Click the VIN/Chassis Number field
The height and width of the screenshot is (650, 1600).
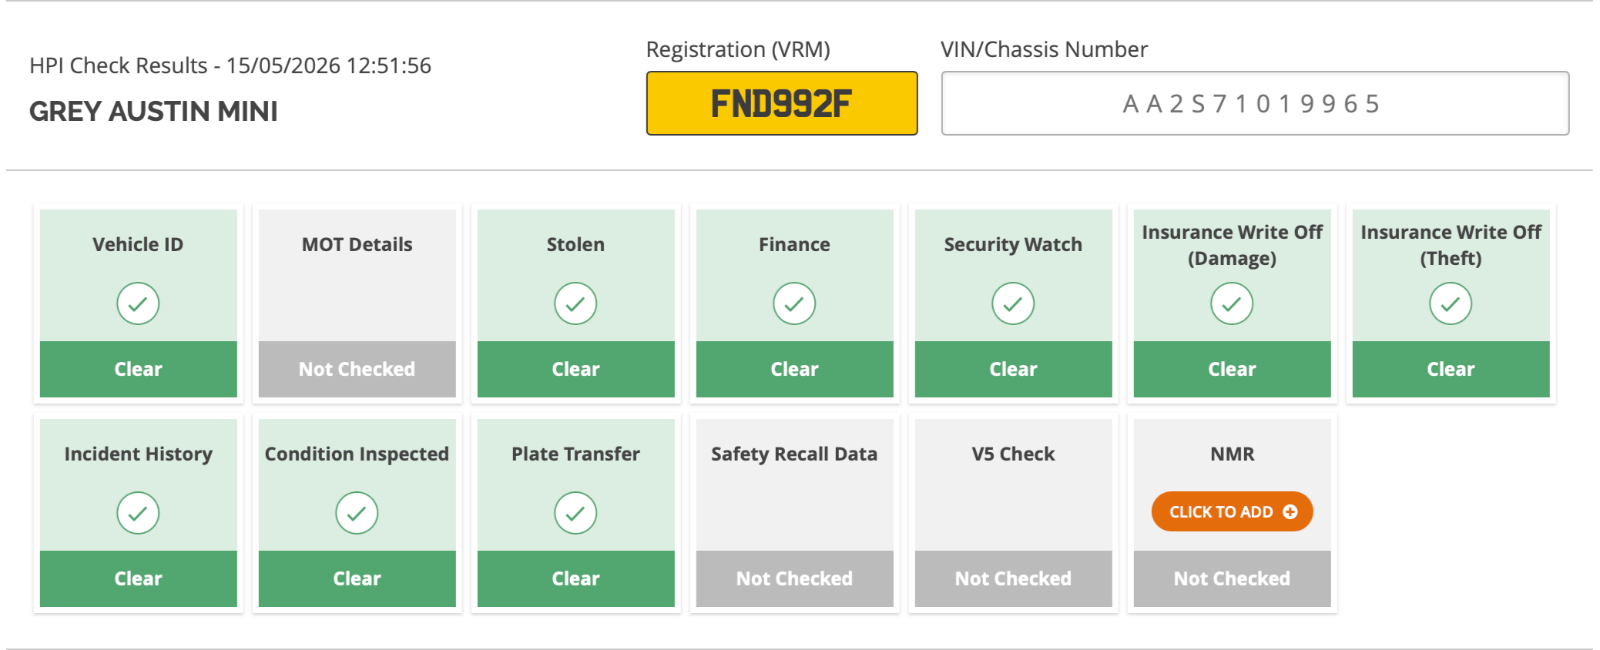[x=1255, y=103]
